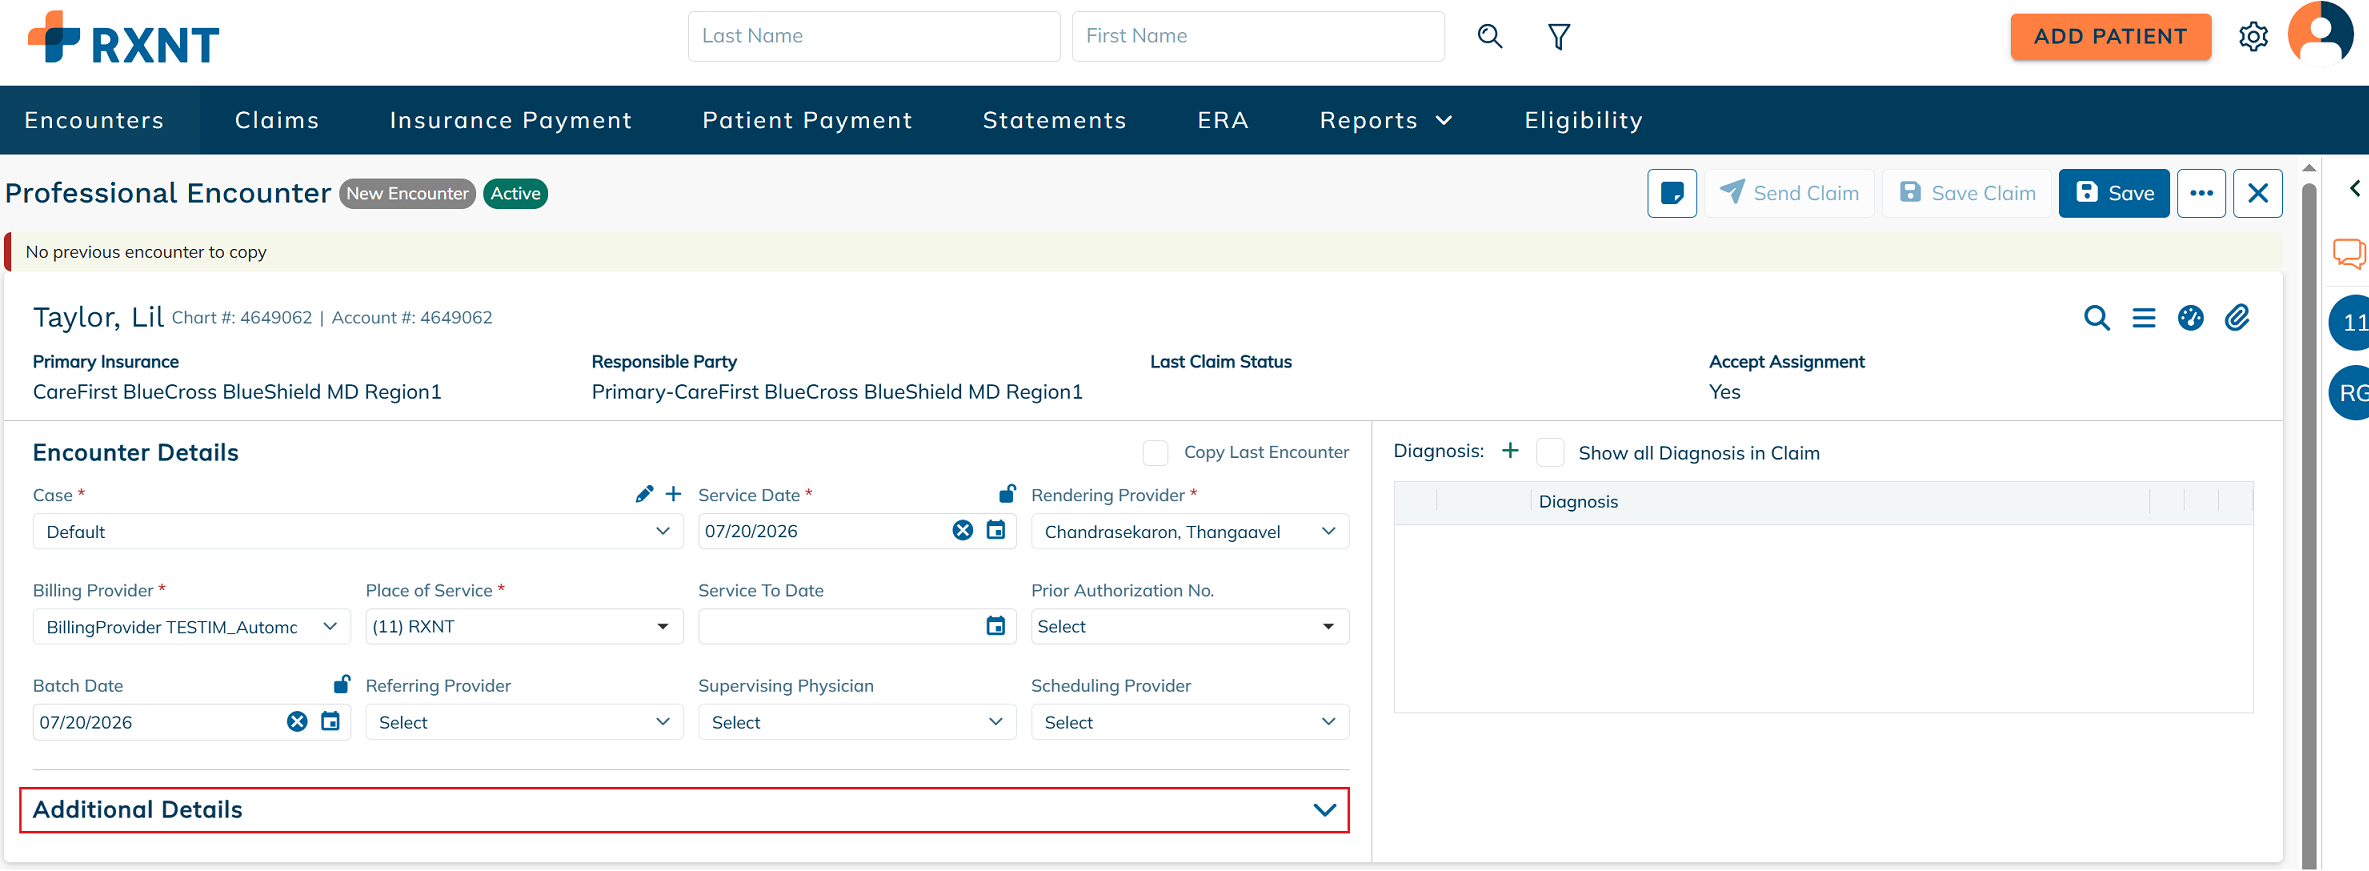This screenshot has height=871, width=2369.
Task: Open the Referring Provider dropdown
Action: (x=524, y=722)
